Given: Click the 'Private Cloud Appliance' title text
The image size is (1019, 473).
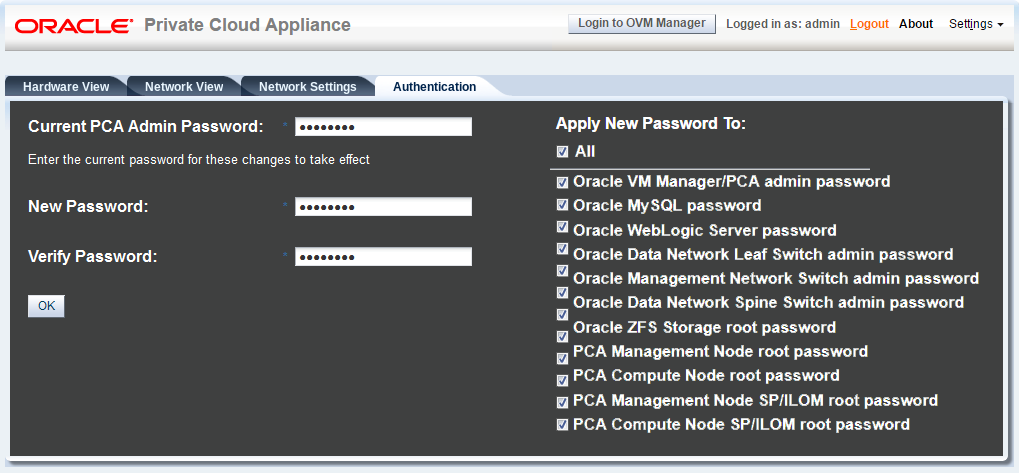Looking at the screenshot, I should 247,25.
